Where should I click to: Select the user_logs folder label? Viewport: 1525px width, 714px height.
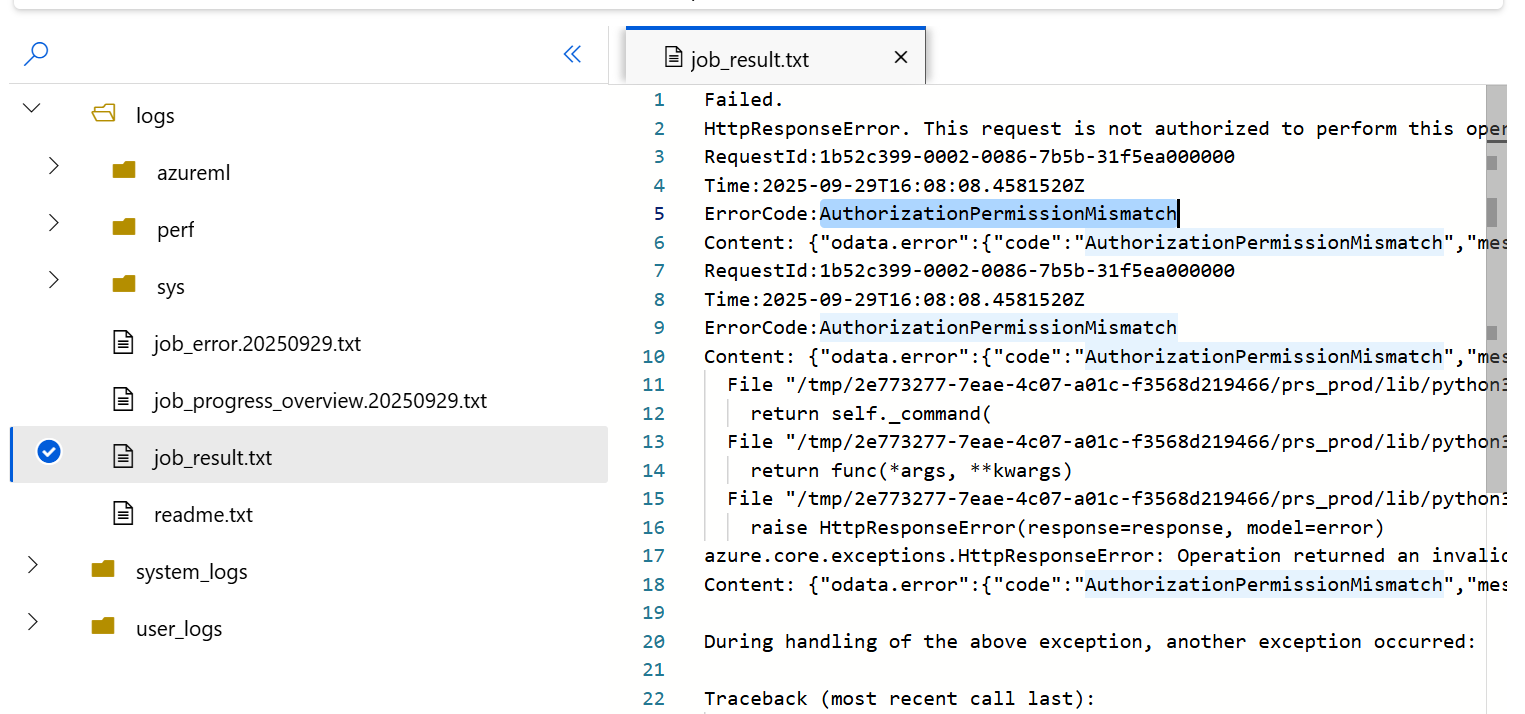point(178,629)
